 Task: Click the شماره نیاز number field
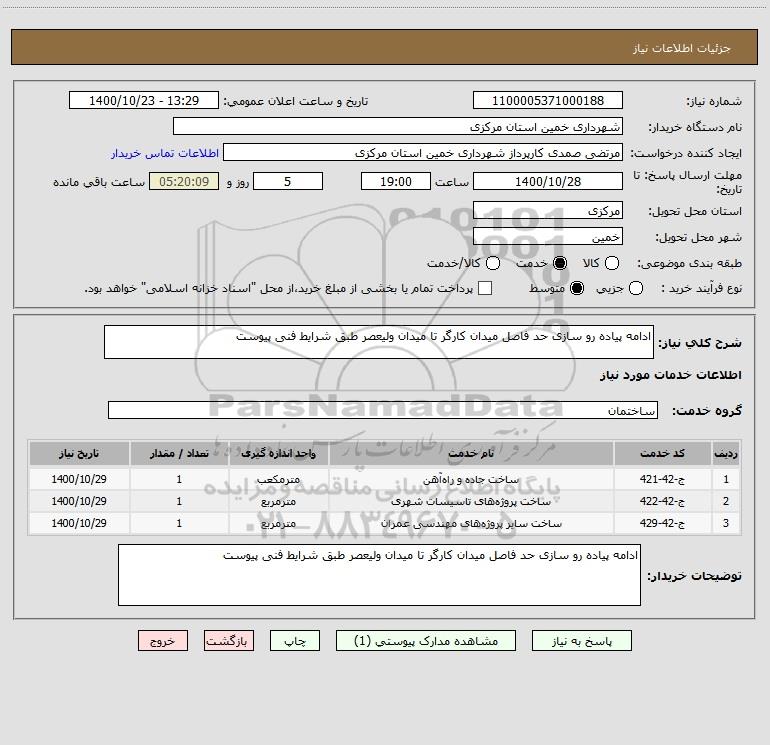(548, 101)
